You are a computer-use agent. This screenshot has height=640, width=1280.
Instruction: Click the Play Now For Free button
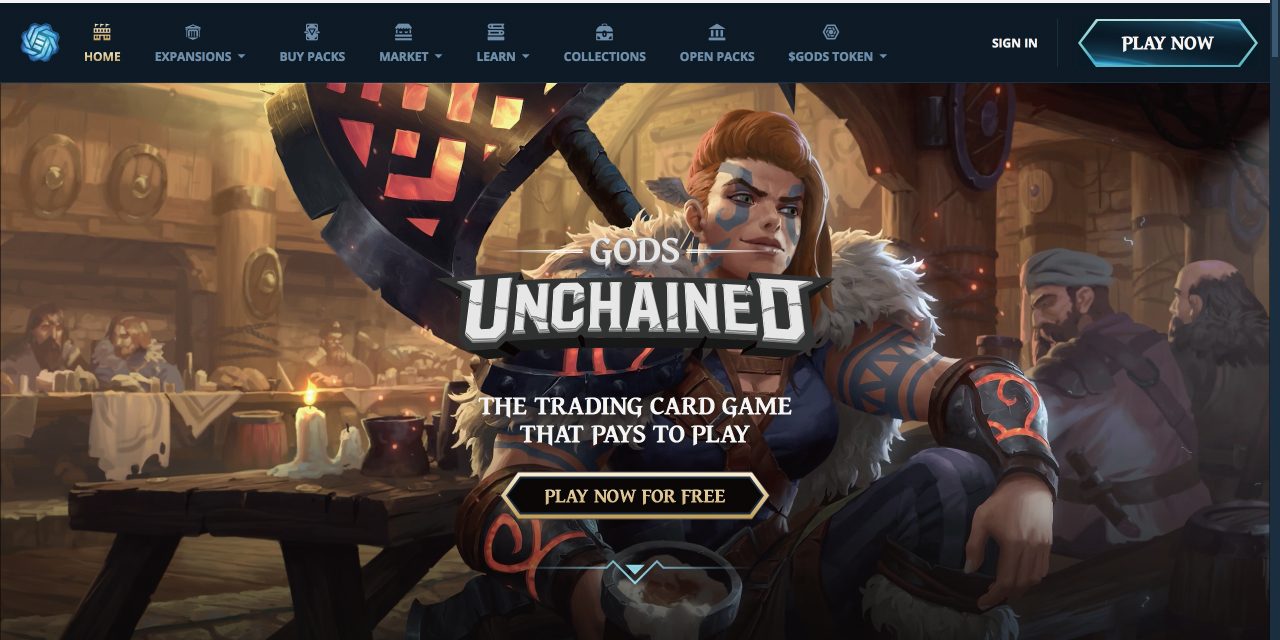tap(635, 496)
